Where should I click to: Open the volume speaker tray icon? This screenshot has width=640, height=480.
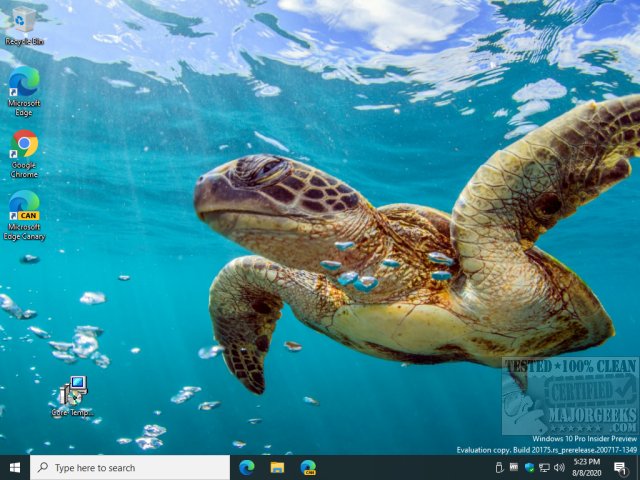click(559, 467)
